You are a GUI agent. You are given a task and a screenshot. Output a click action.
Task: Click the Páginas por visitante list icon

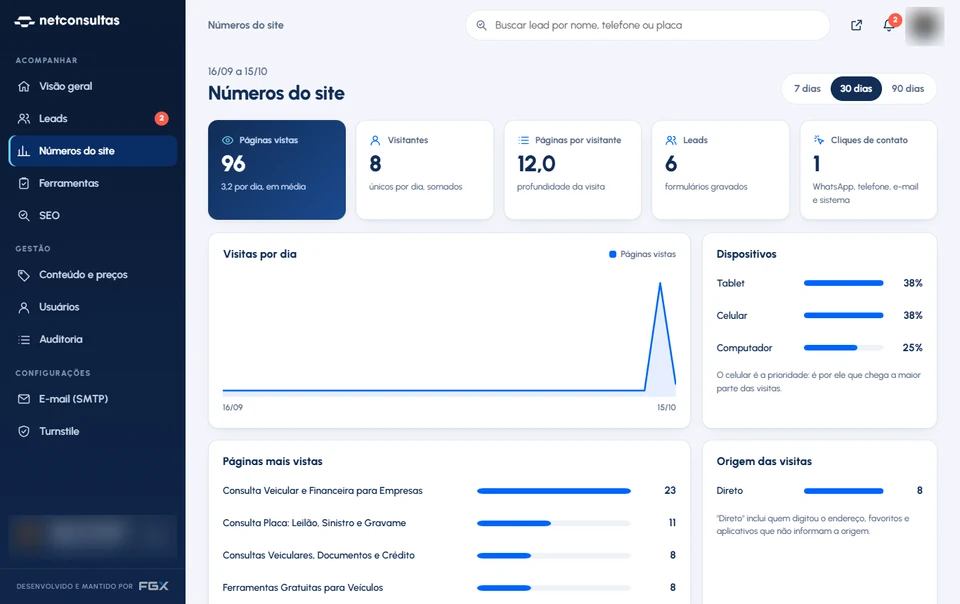523,140
